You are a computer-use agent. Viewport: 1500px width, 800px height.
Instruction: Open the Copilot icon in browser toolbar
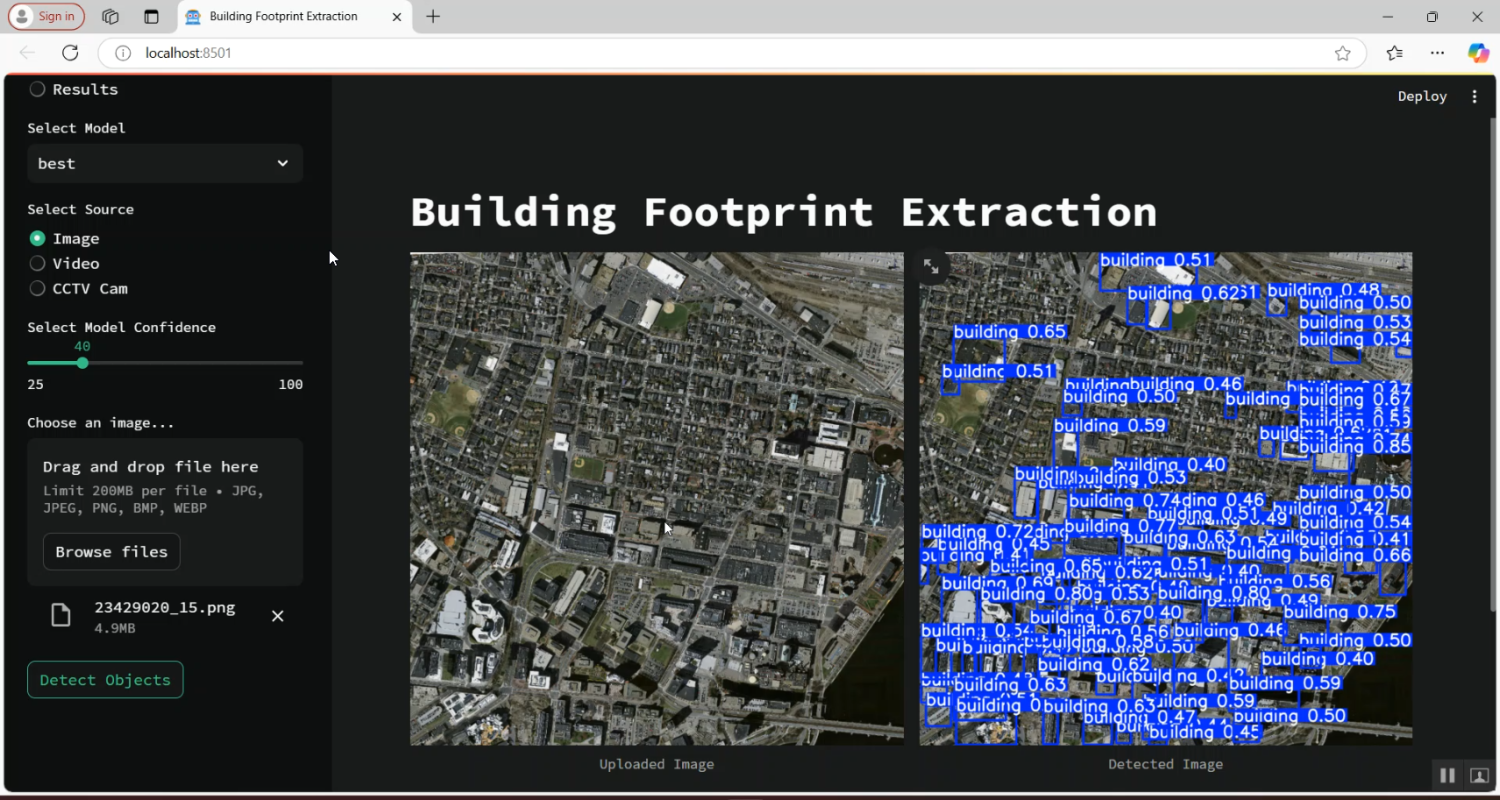tap(1478, 53)
